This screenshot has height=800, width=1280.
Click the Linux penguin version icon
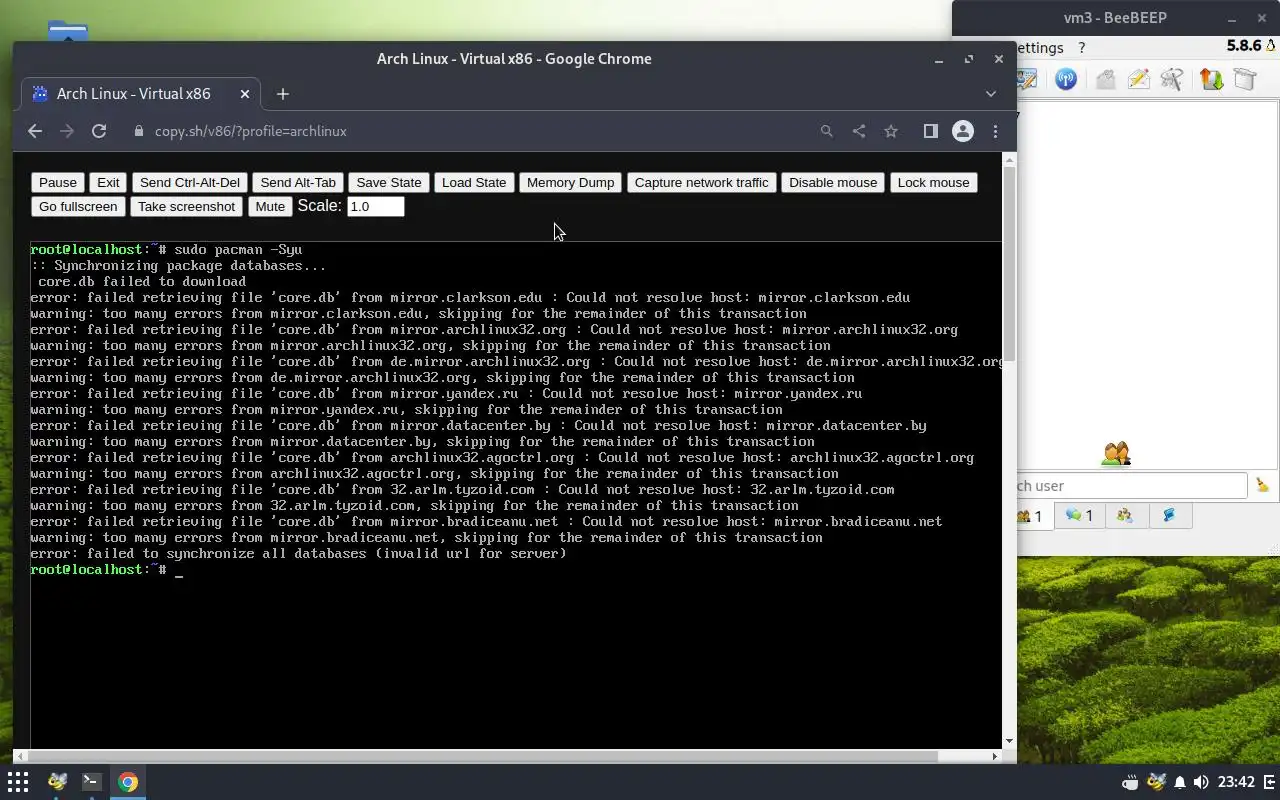pyautogui.click(x=1272, y=46)
